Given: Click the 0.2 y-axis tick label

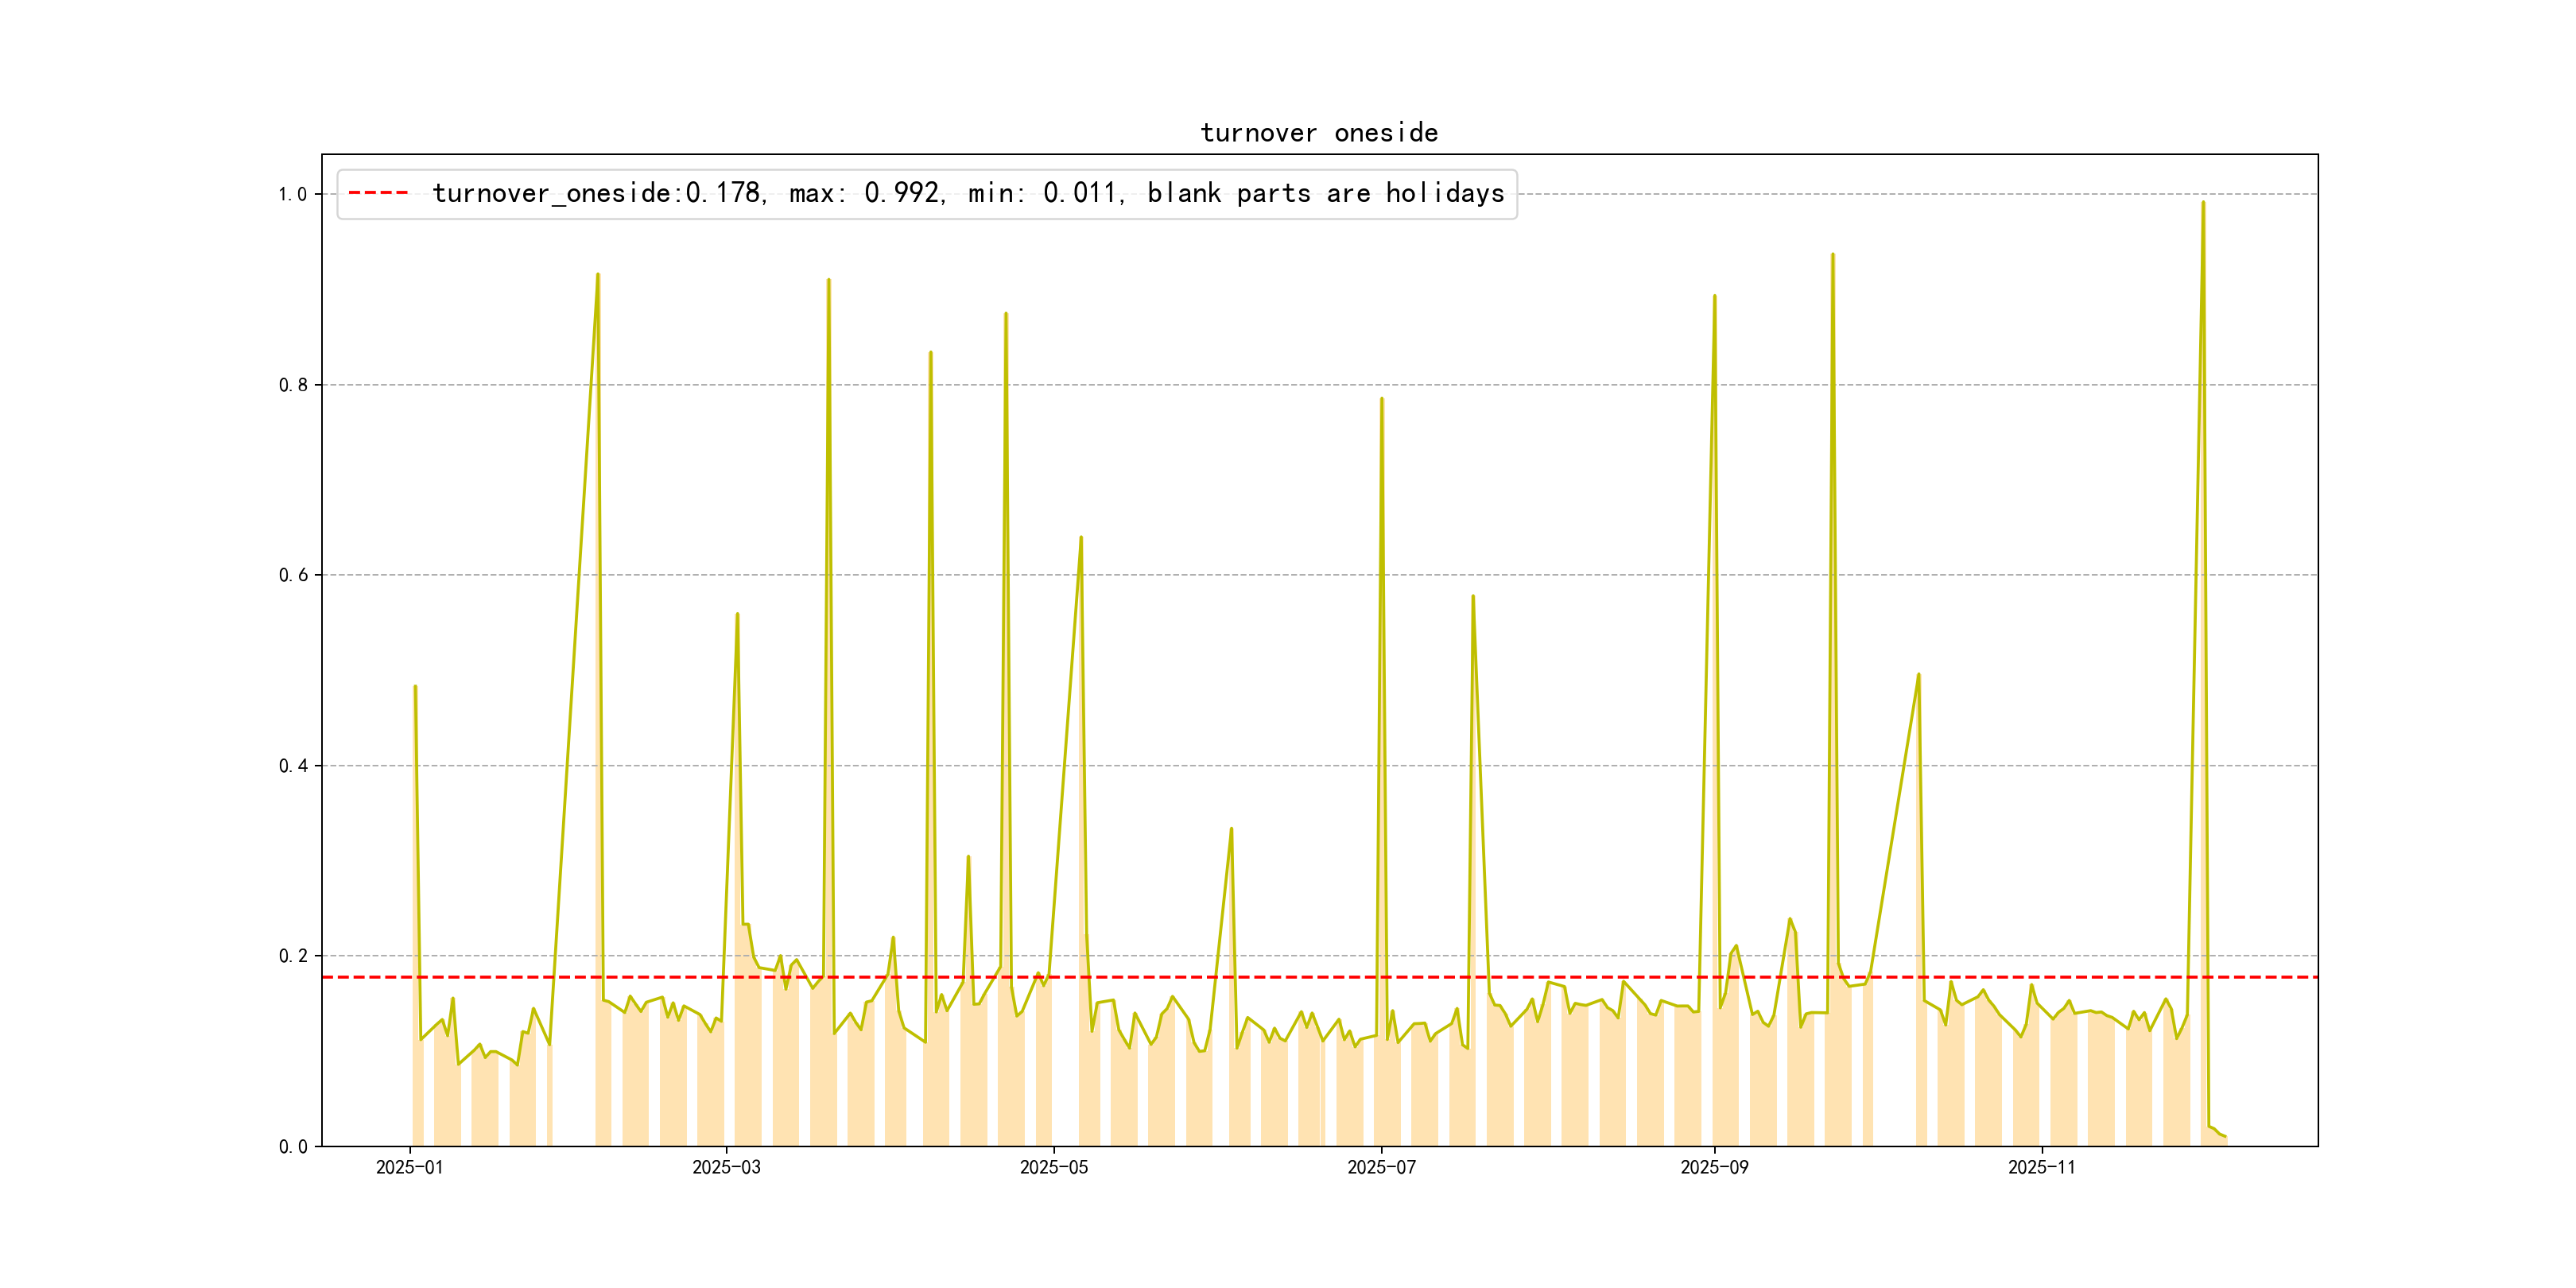Looking at the screenshot, I should click(x=292, y=956).
